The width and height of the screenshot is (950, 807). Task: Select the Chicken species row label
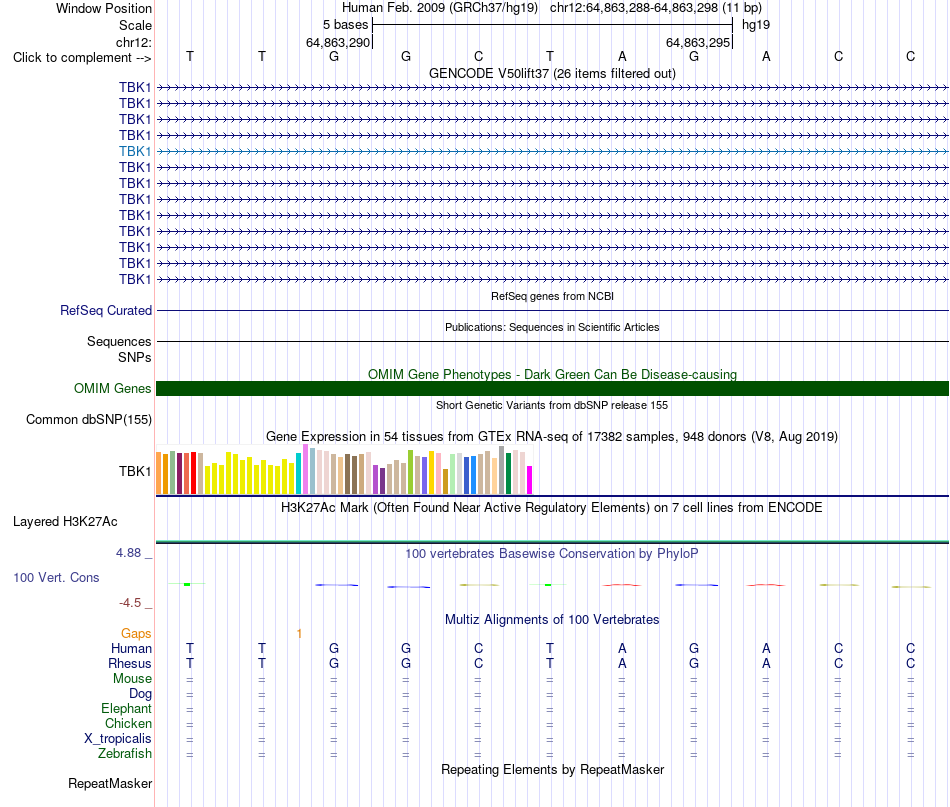[x=128, y=723]
